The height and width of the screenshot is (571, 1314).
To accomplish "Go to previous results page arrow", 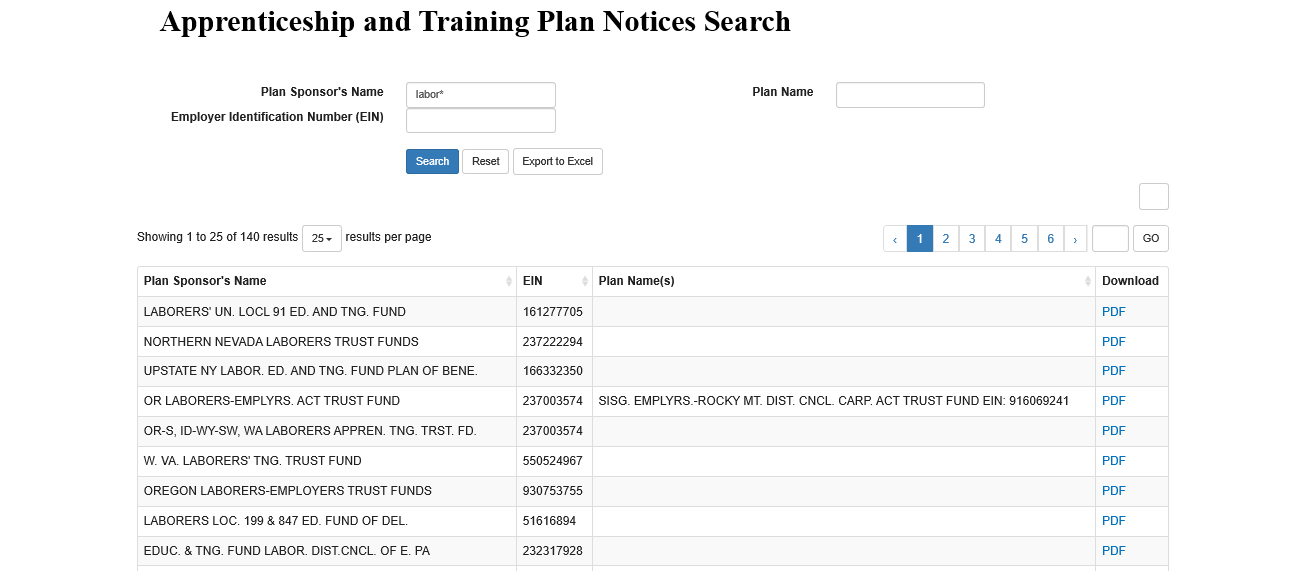I will coord(895,238).
